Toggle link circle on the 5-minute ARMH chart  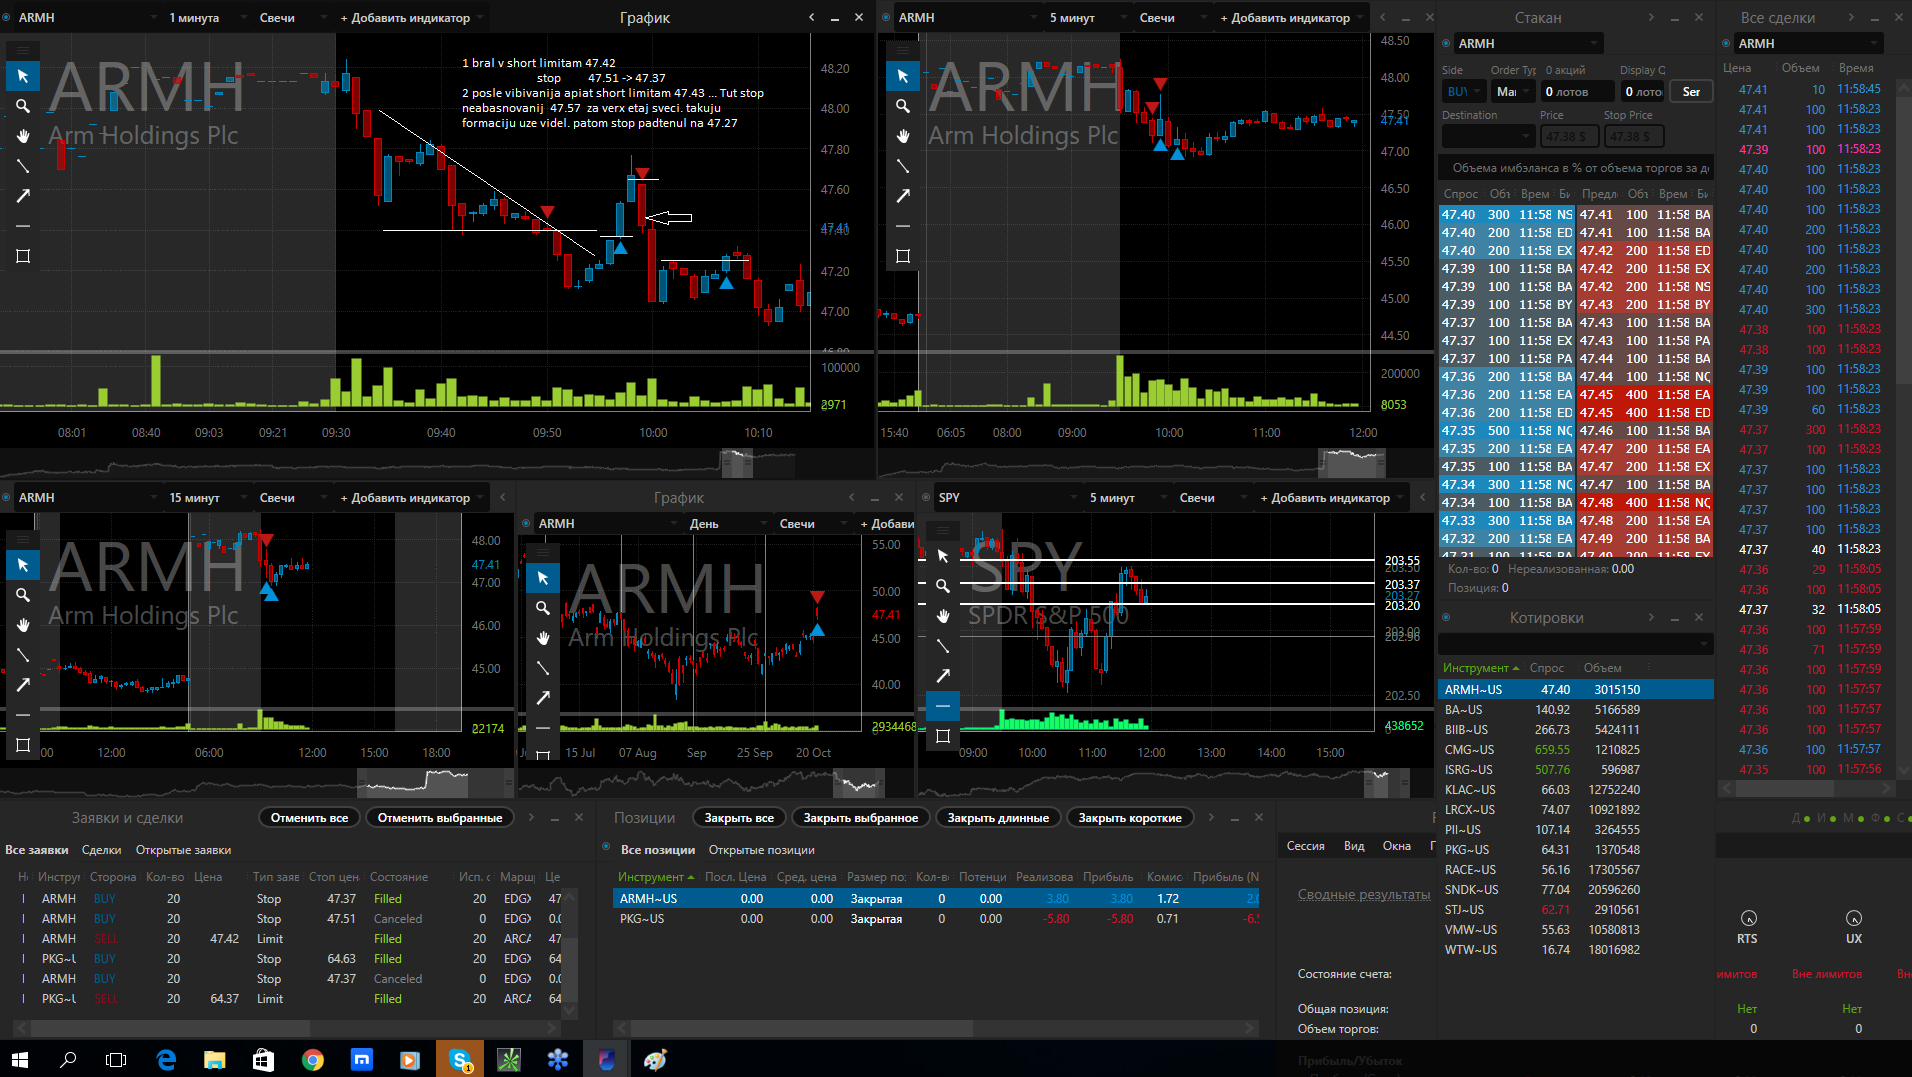coord(886,18)
